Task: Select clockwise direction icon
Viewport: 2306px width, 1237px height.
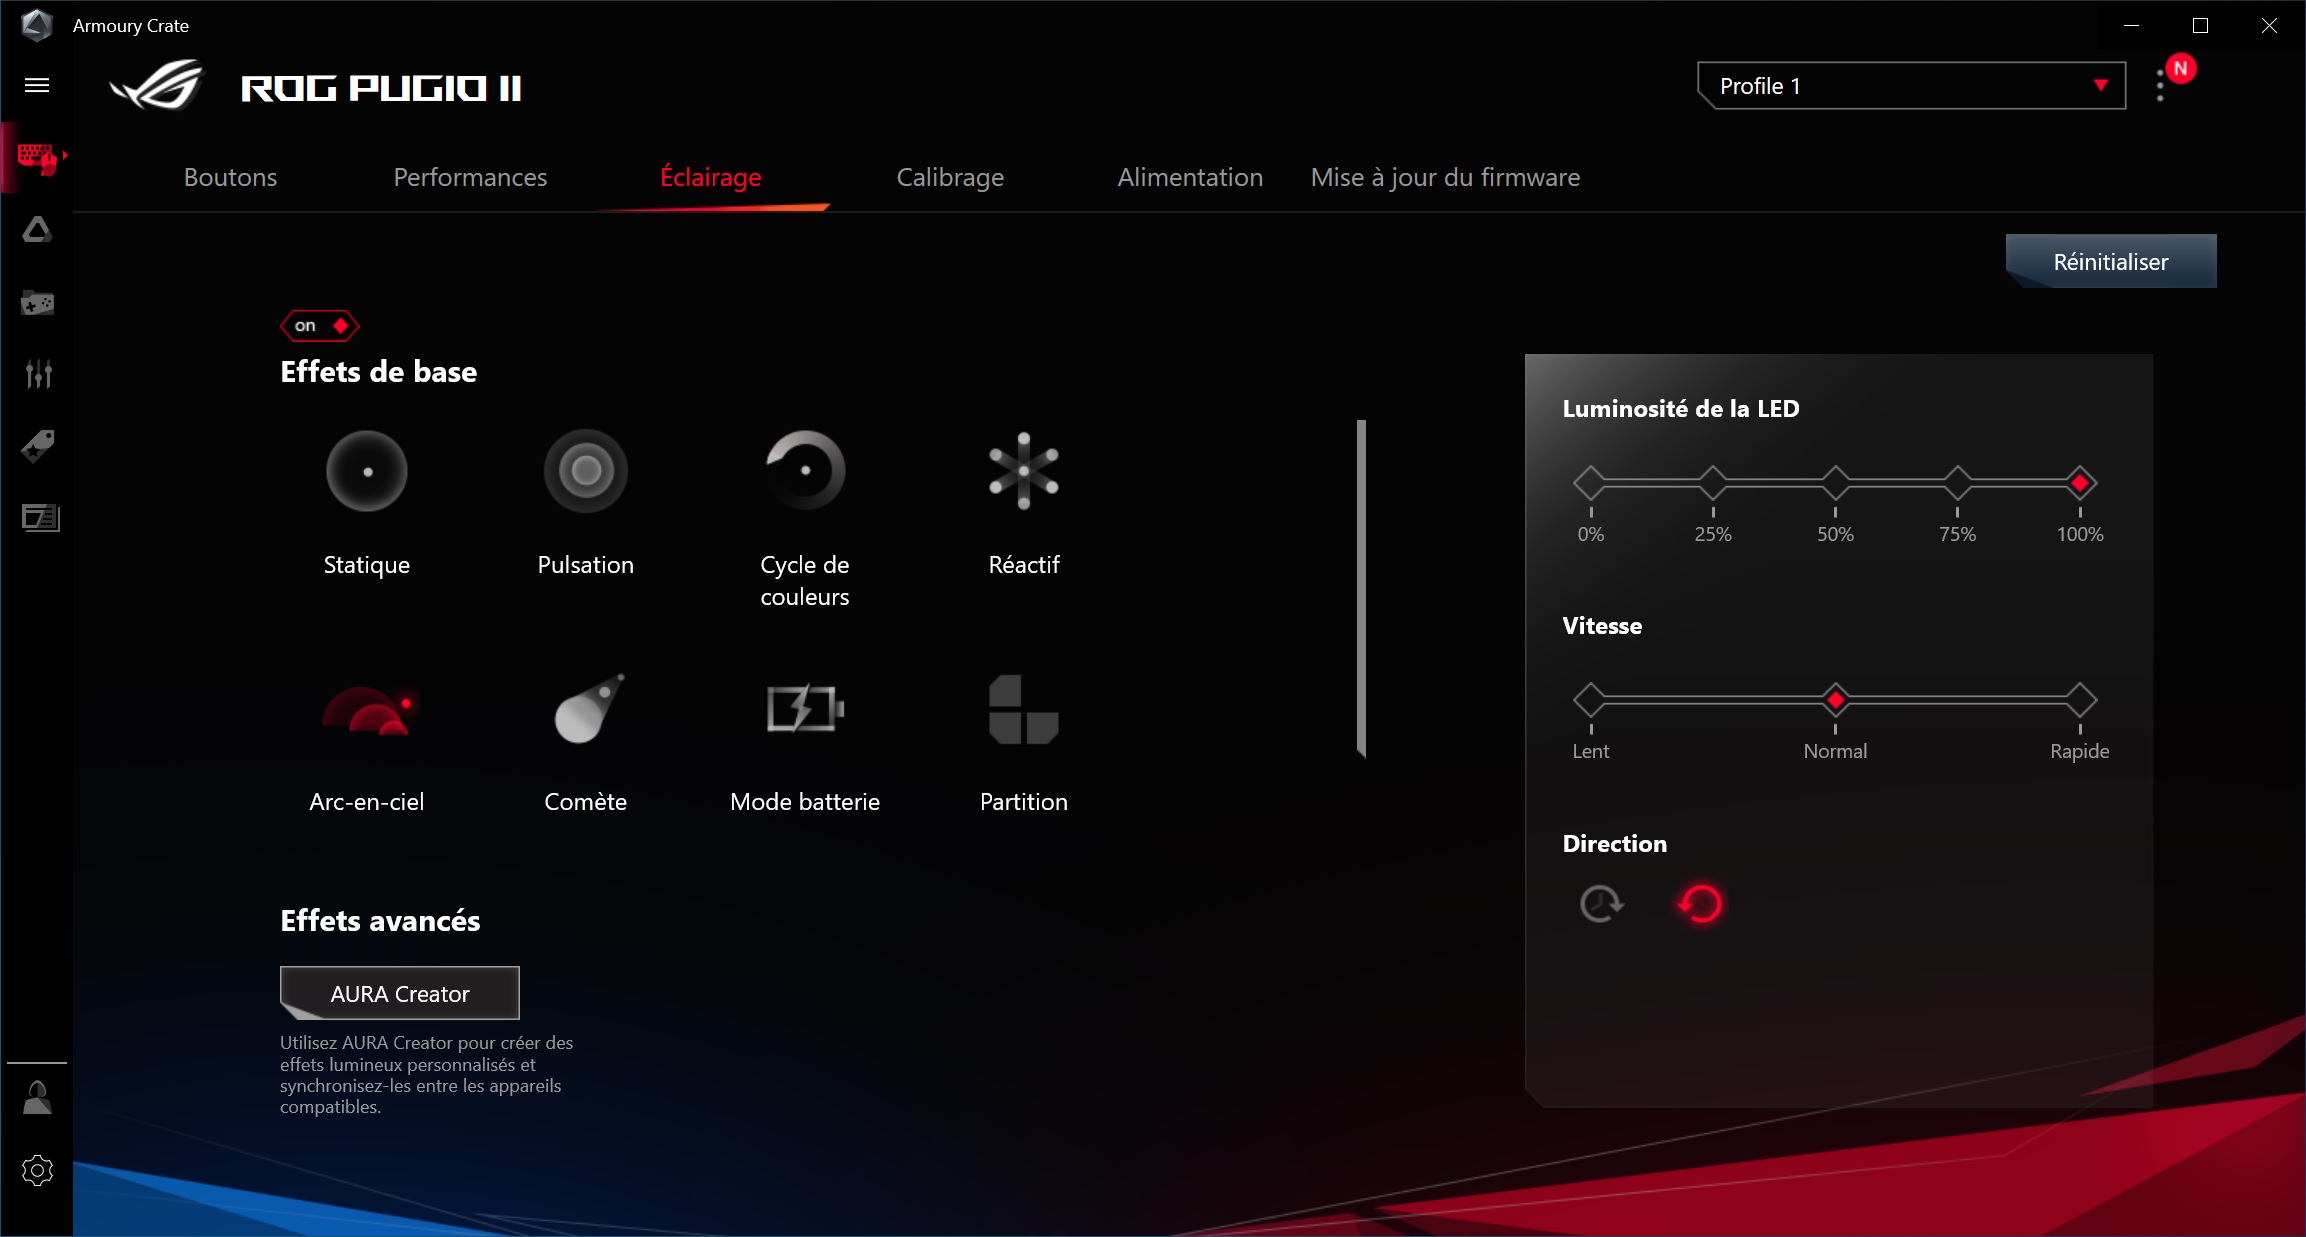Action: [1601, 904]
